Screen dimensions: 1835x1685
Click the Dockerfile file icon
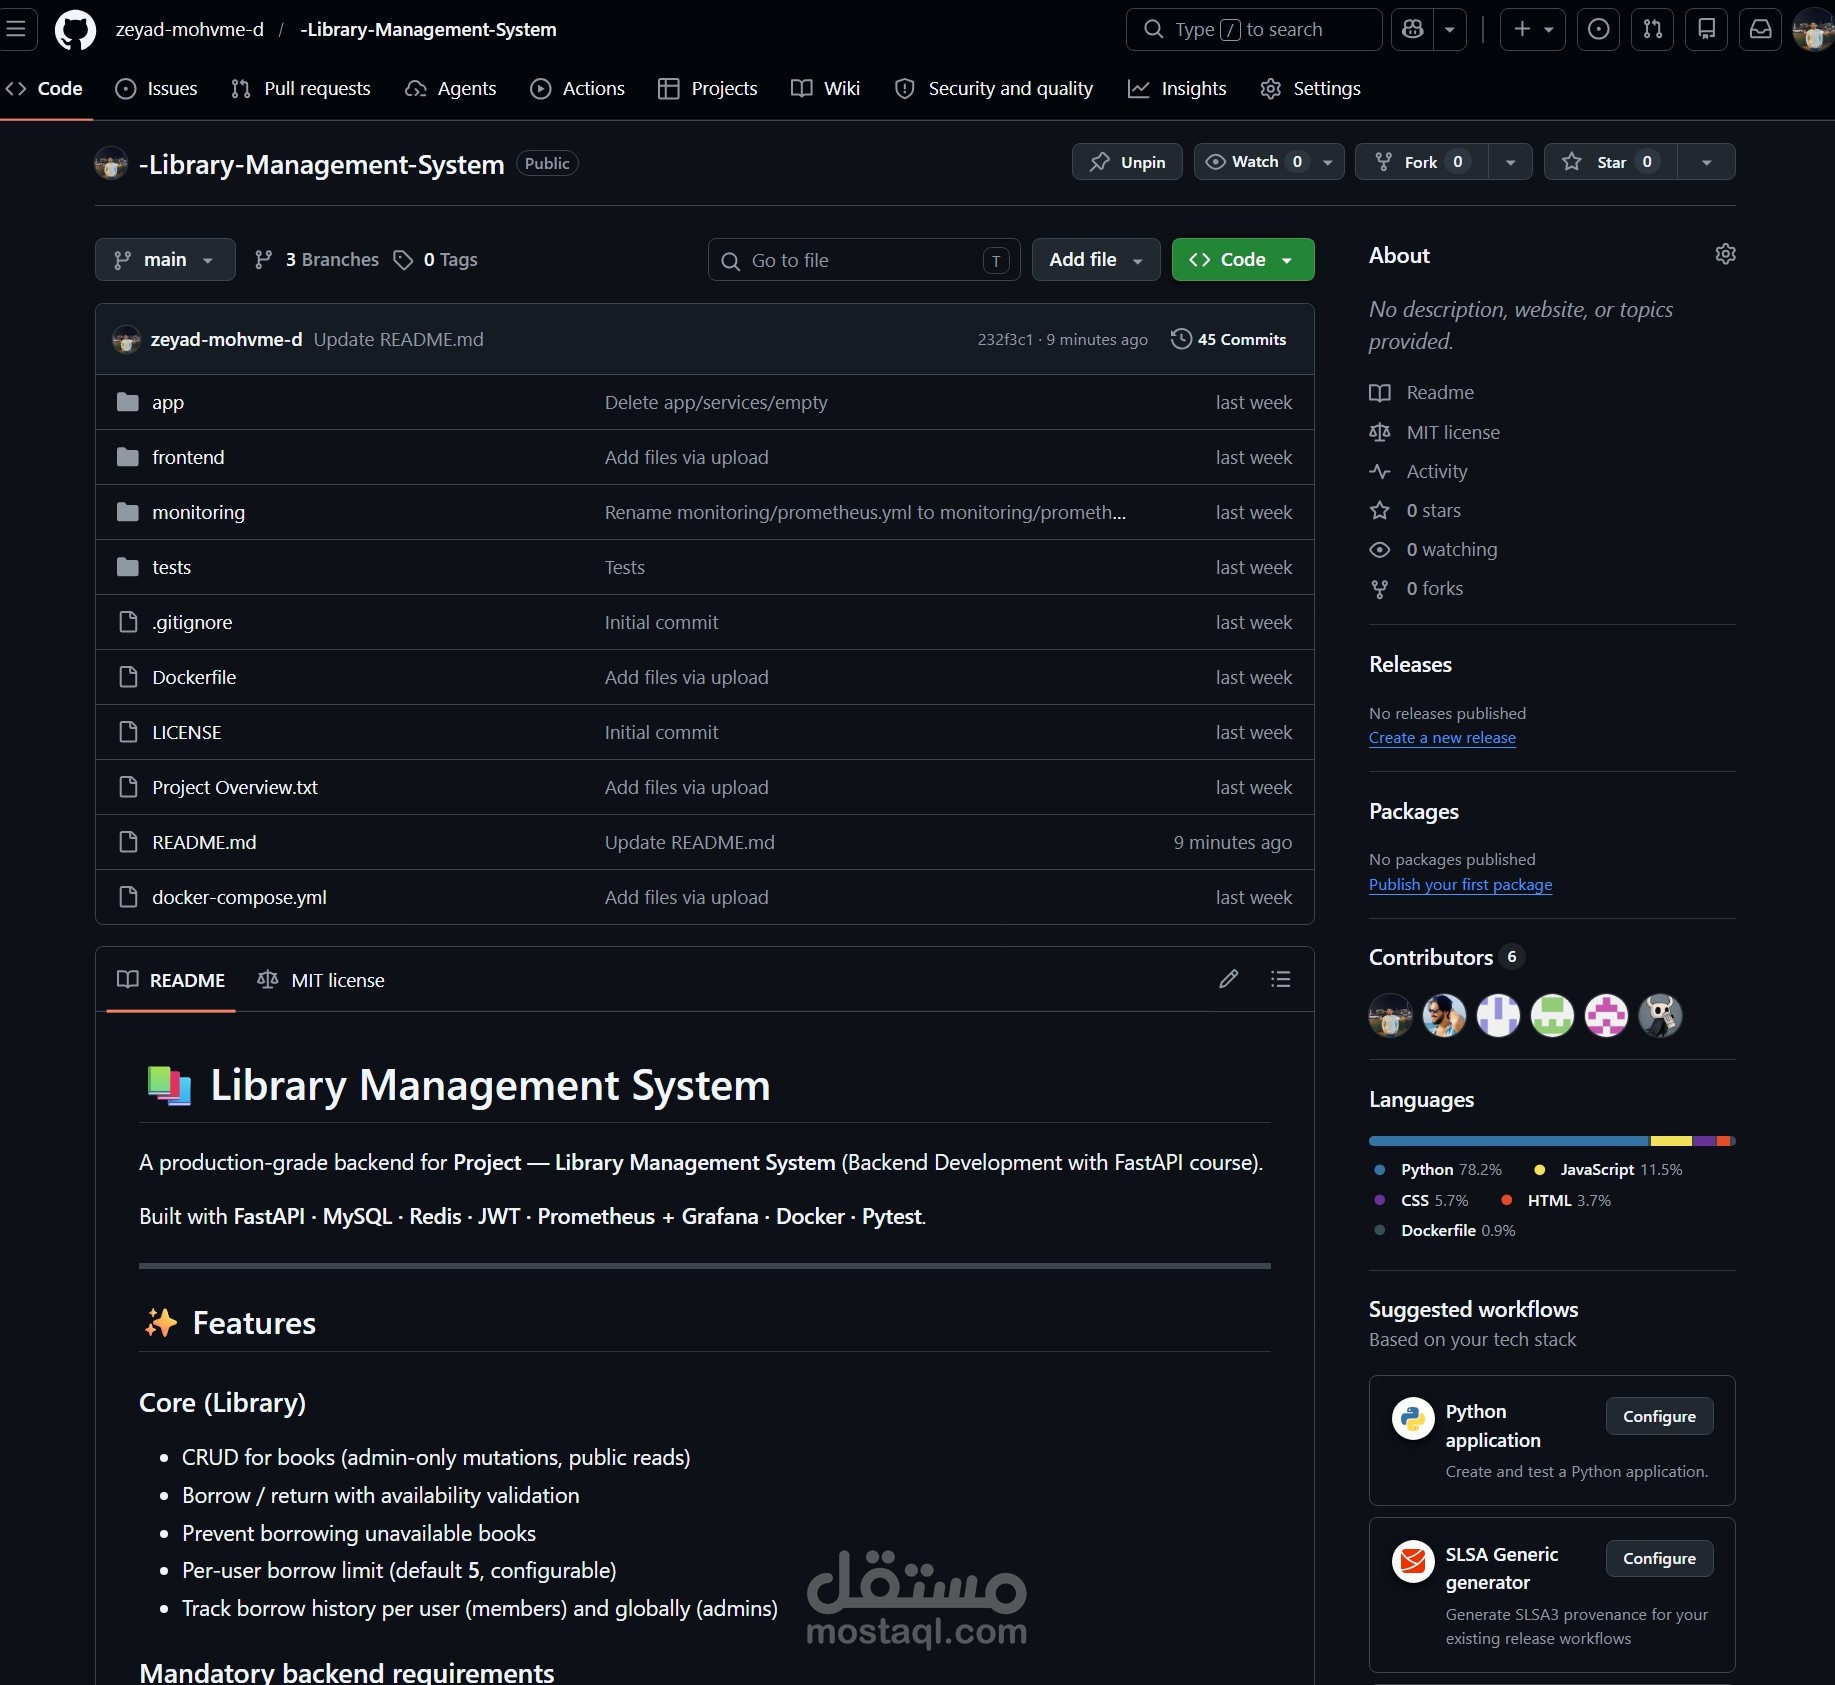tap(128, 677)
